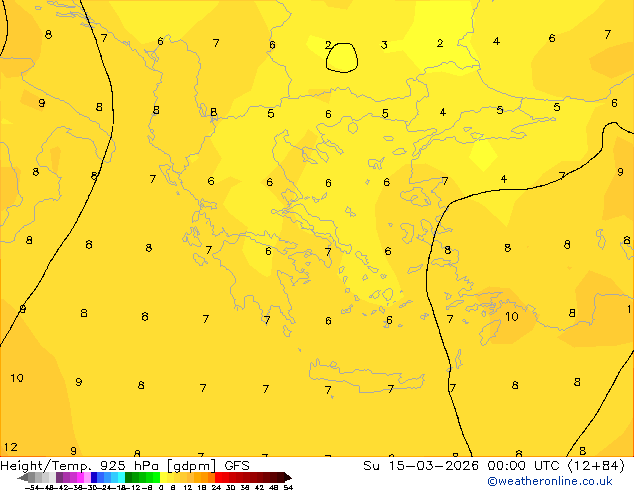Click the map title 'Height/Temp. 925 hPa [gdpm] GFS'

pyautogui.click(x=125, y=465)
